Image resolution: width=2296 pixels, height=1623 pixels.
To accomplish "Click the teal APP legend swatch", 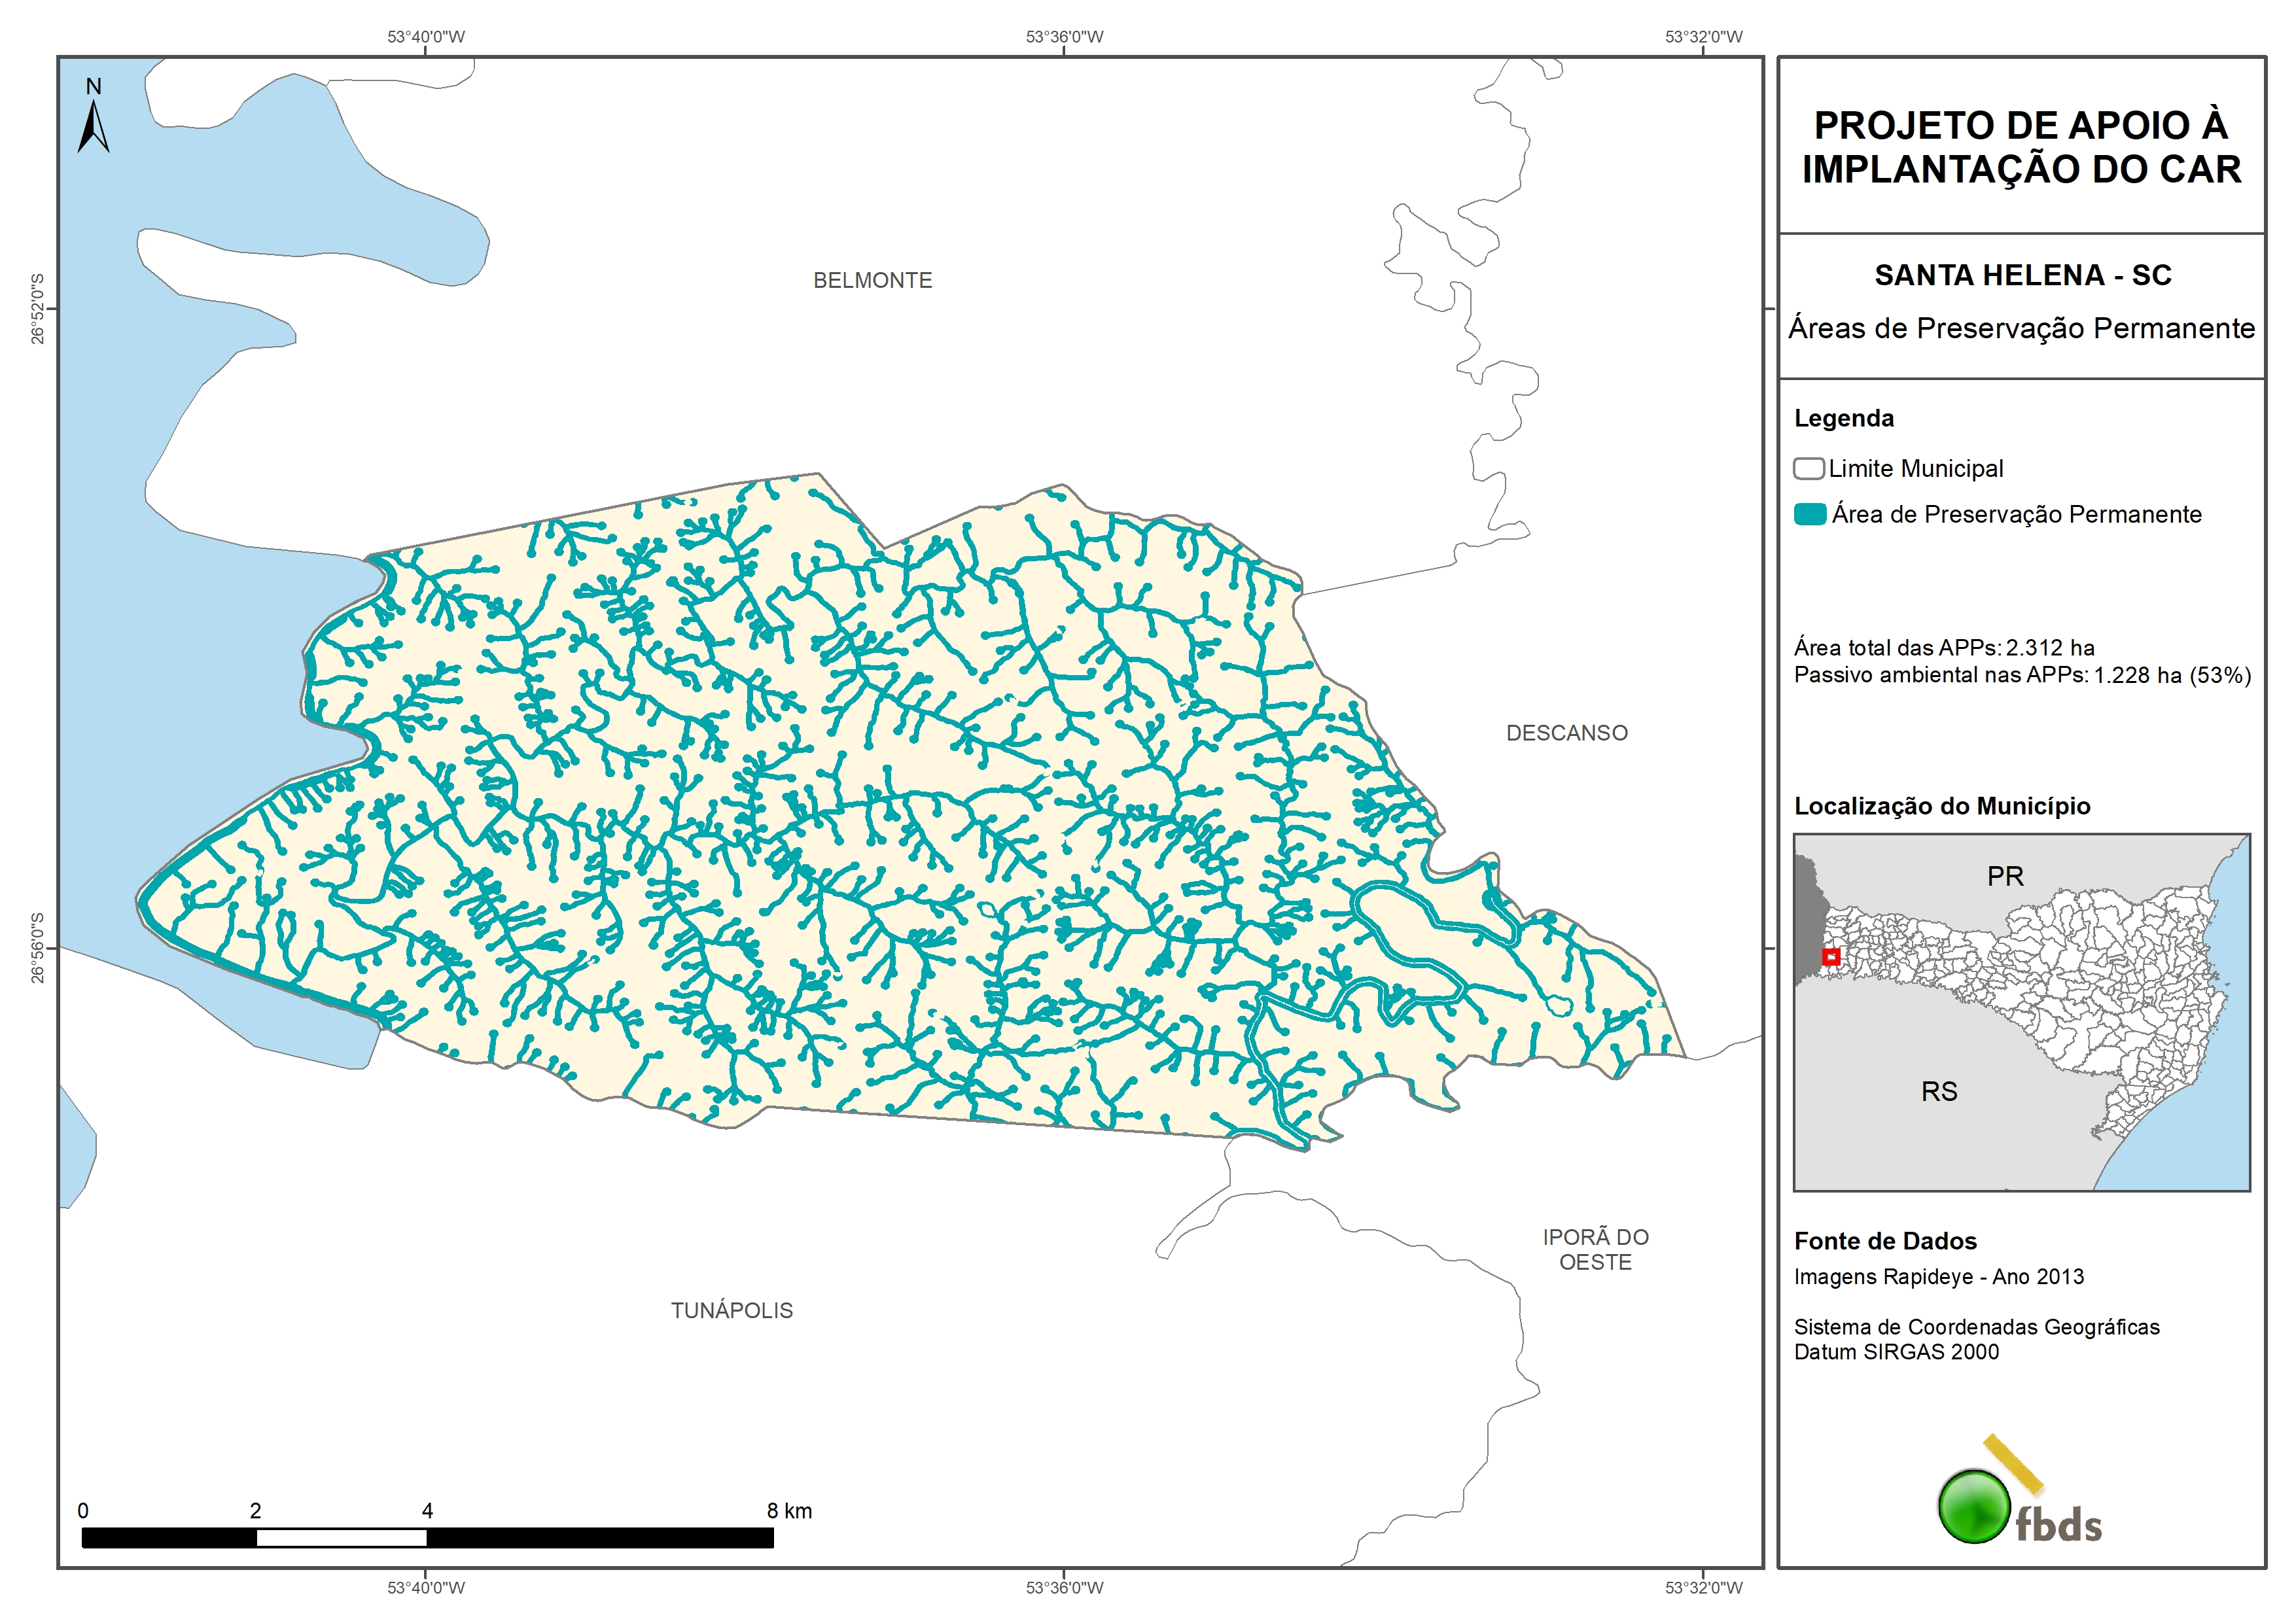I will pos(1809,515).
